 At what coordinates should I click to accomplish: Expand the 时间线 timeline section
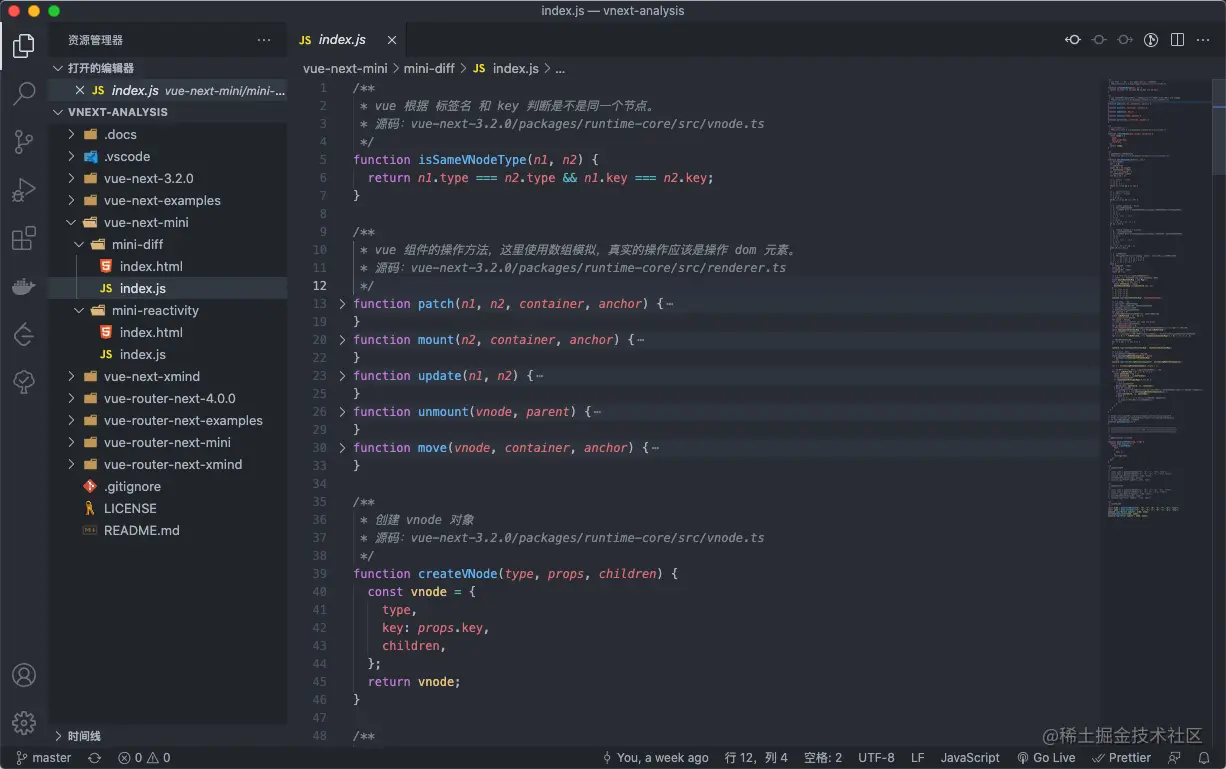[168, 736]
